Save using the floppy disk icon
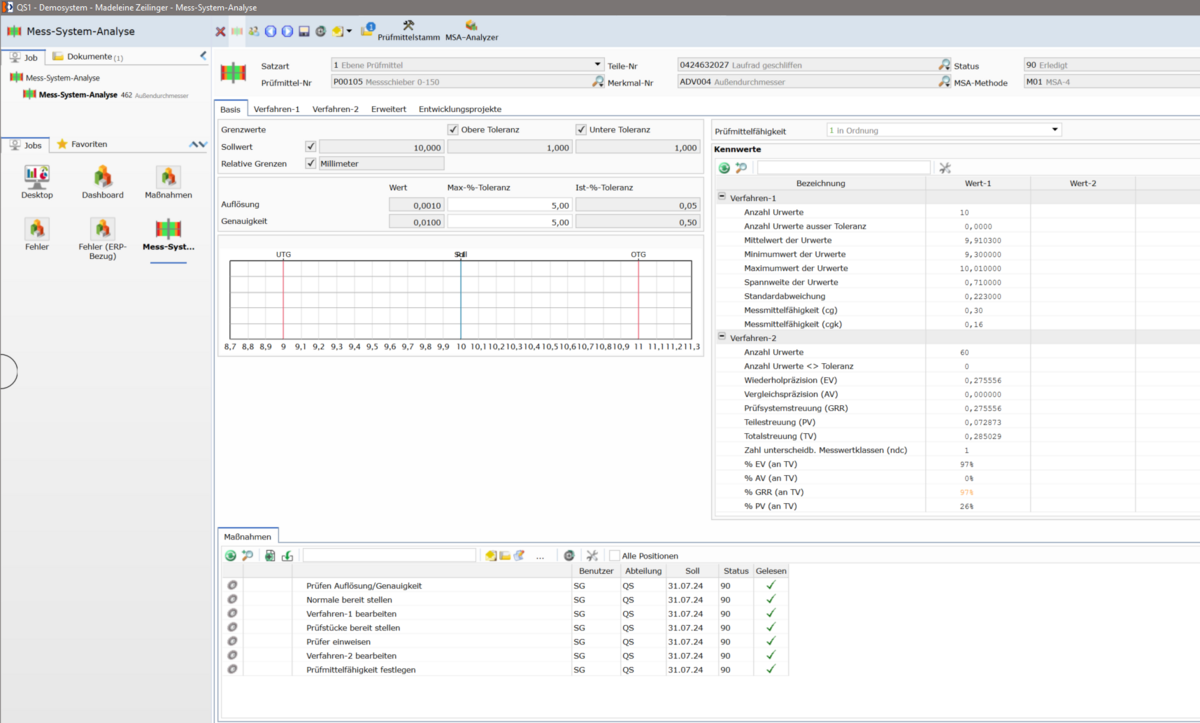The width and height of the screenshot is (1200, 723). pos(304,31)
